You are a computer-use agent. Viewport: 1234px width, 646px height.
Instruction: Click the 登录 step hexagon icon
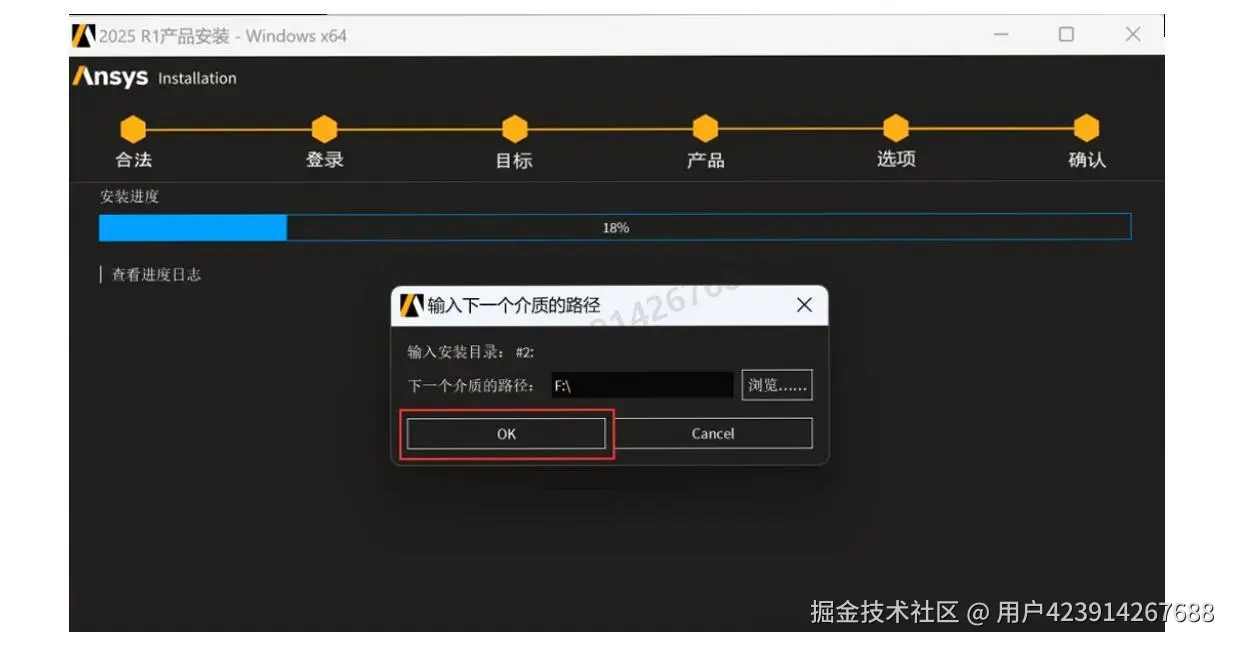pyautogui.click(x=325, y=128)
